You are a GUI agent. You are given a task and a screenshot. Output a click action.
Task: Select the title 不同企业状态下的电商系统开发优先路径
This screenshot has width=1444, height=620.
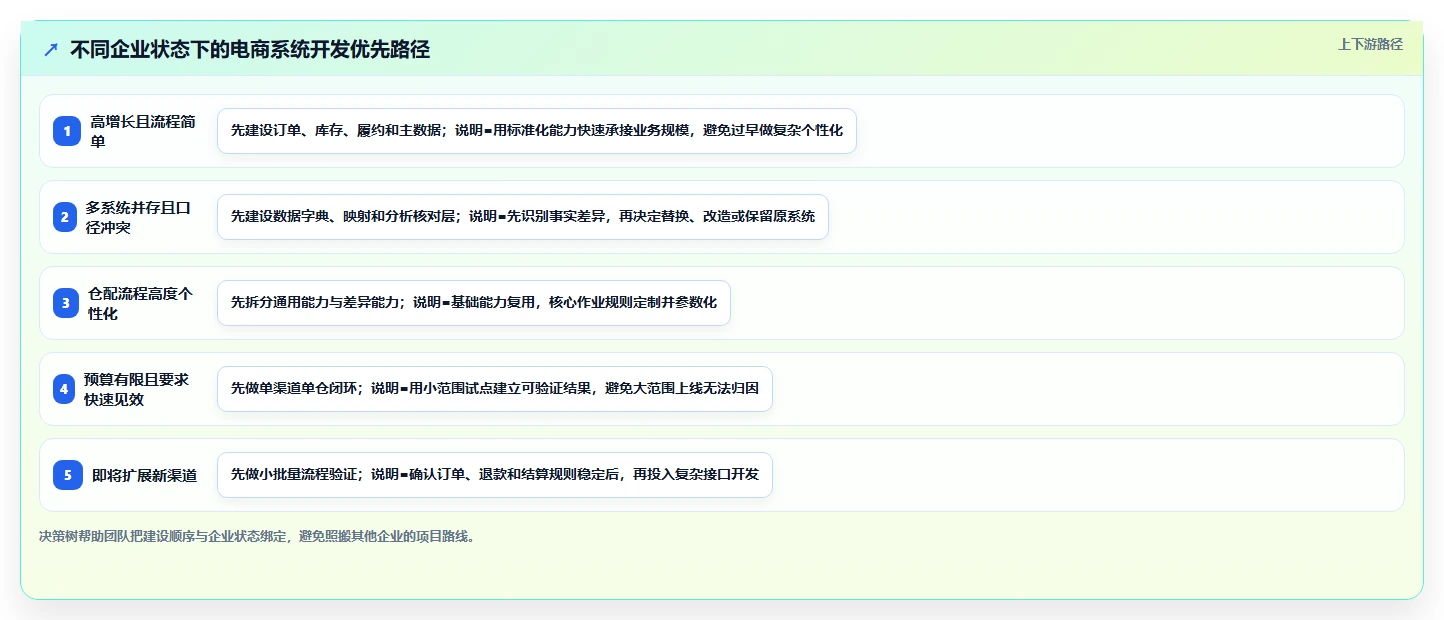click(x=250, y=49)
